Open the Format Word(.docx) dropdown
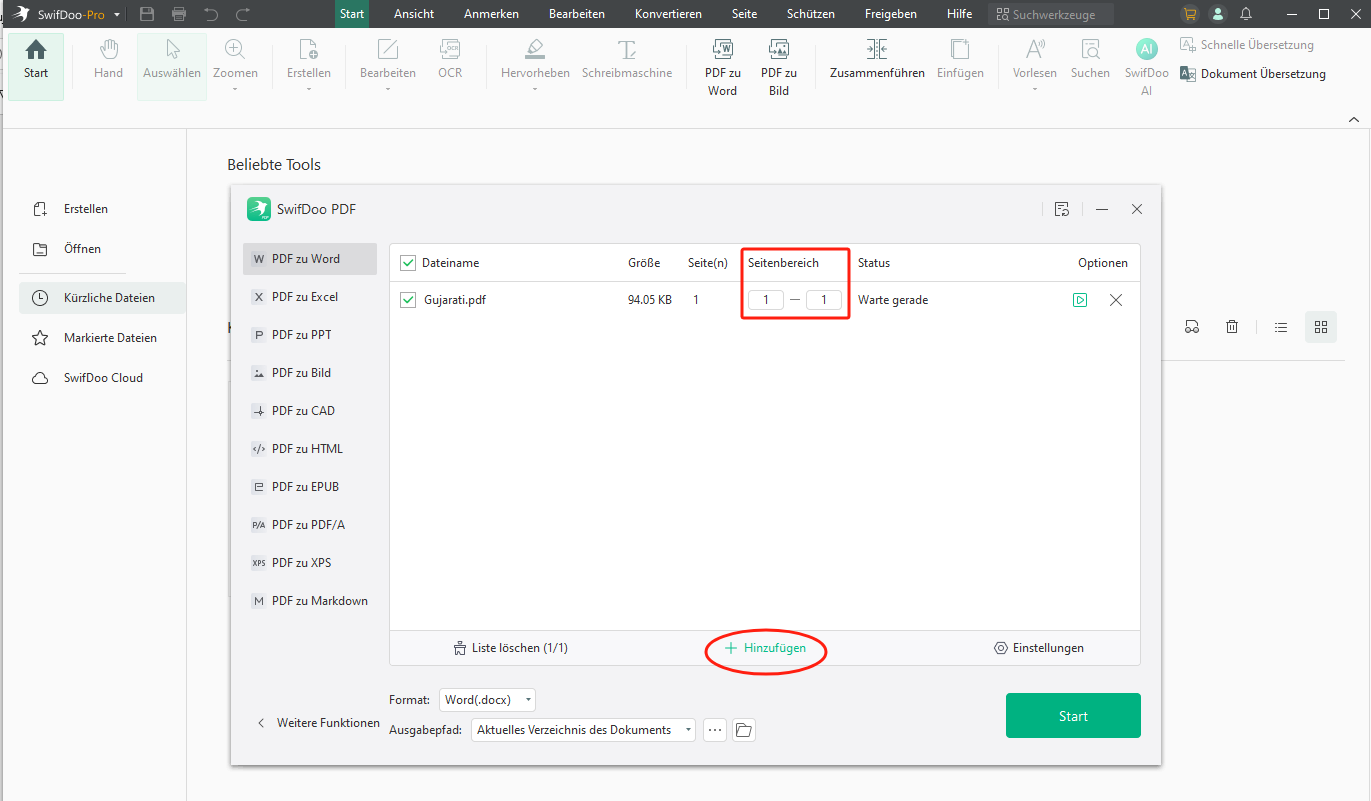The image size is (1371, 801). 488,700
